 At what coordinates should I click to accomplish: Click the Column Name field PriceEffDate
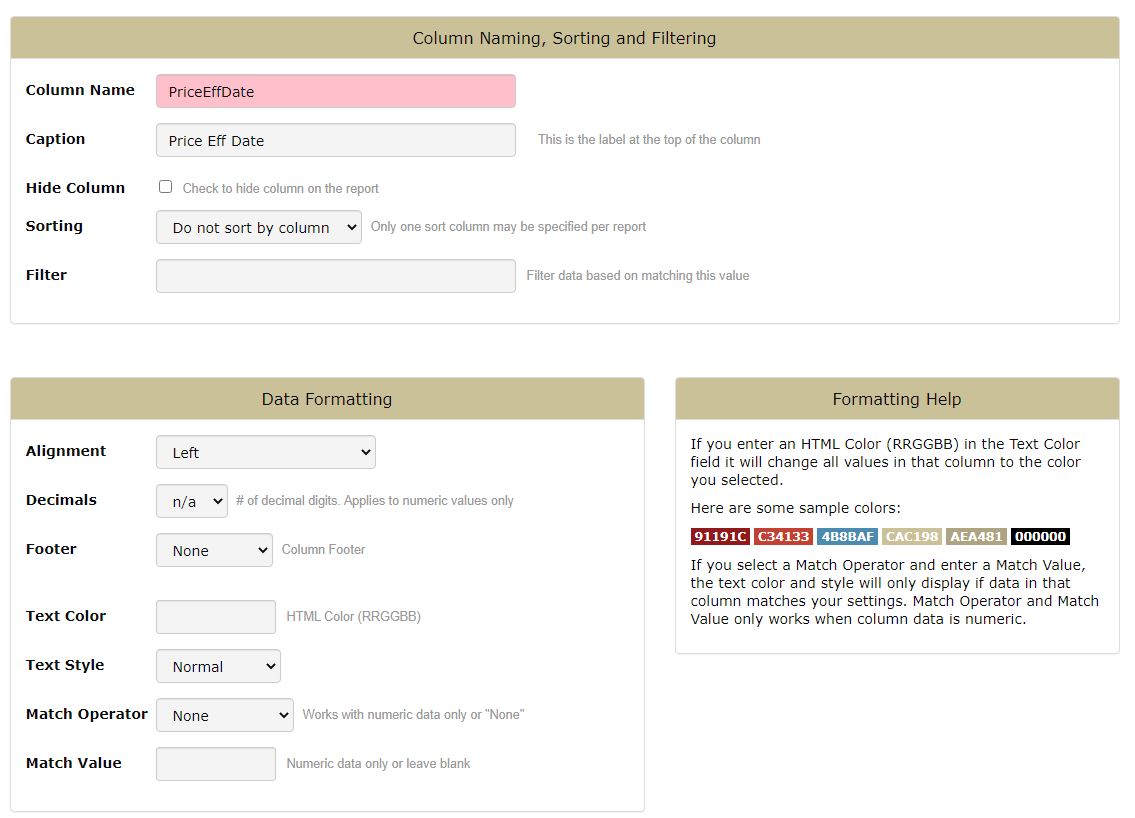(336, 91)
